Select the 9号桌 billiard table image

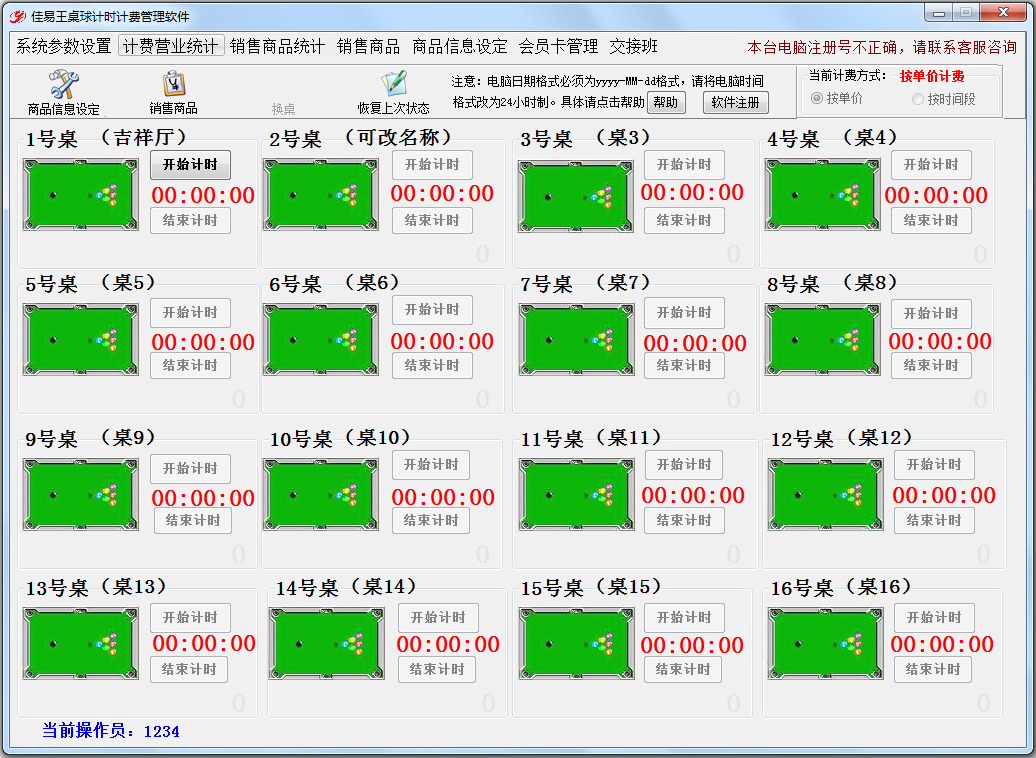[81, 495]
